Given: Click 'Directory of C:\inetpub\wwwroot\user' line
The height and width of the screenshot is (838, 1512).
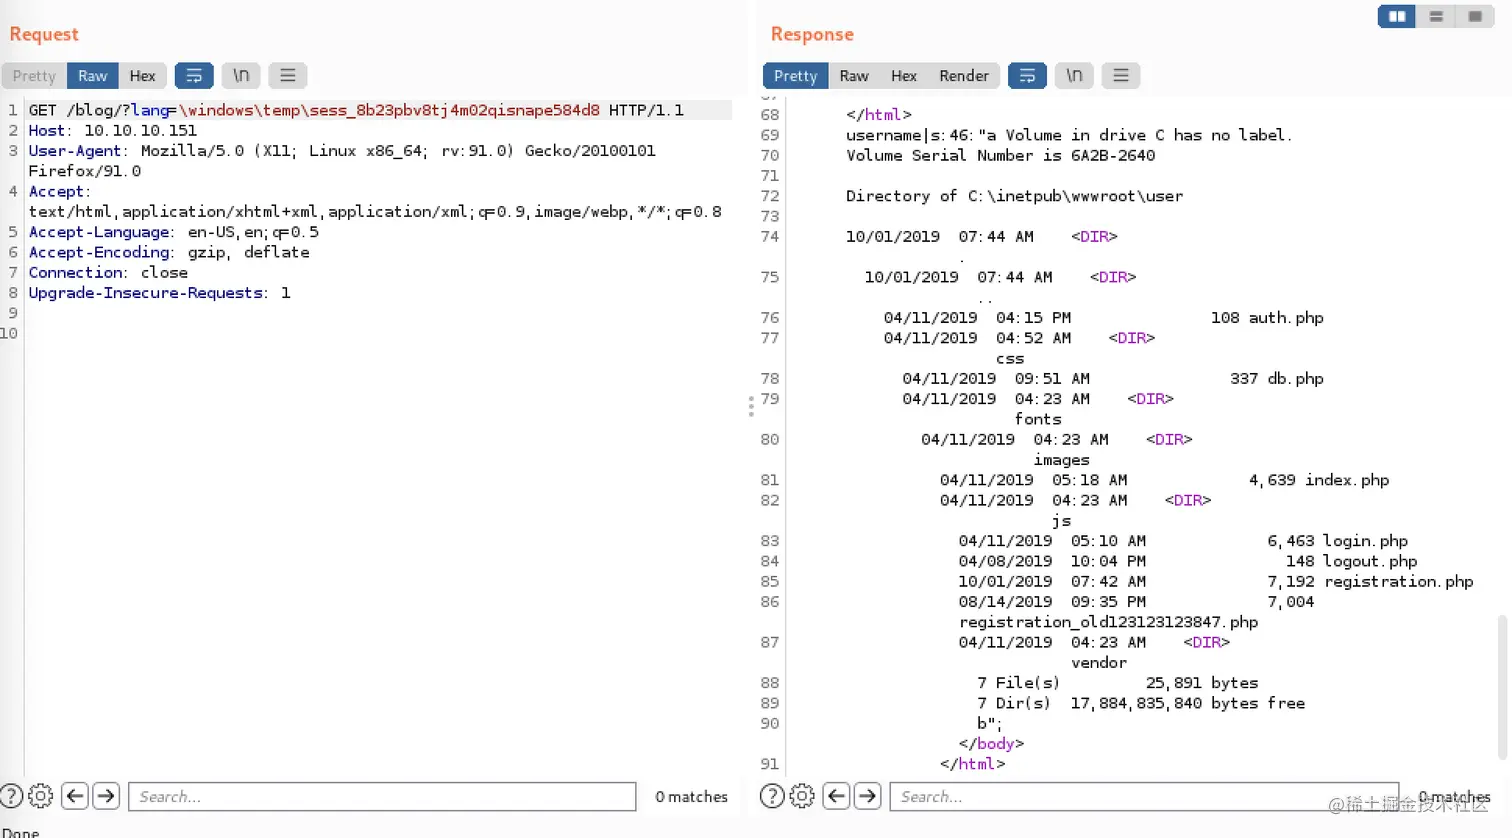Looking at the screenshot, I should click(x=1014, y=196).
